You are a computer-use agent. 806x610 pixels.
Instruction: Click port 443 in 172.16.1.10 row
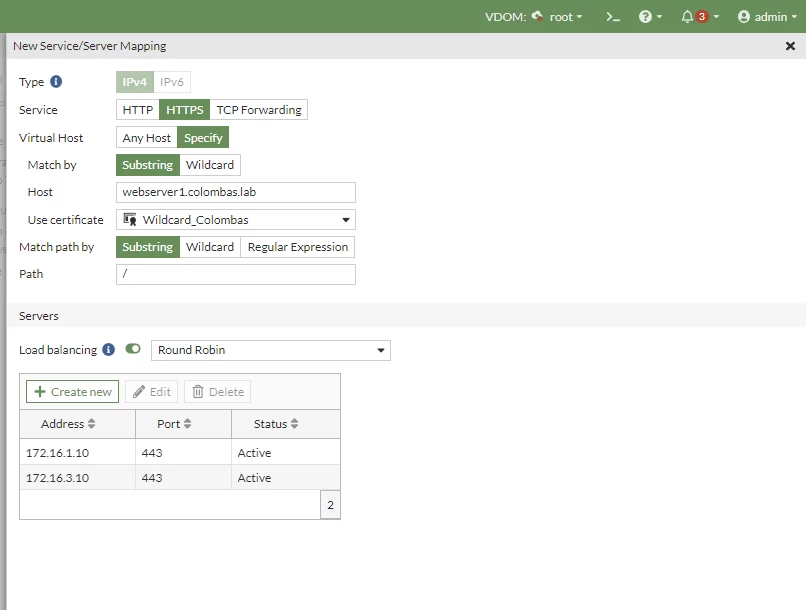click(x=152, y=453)
